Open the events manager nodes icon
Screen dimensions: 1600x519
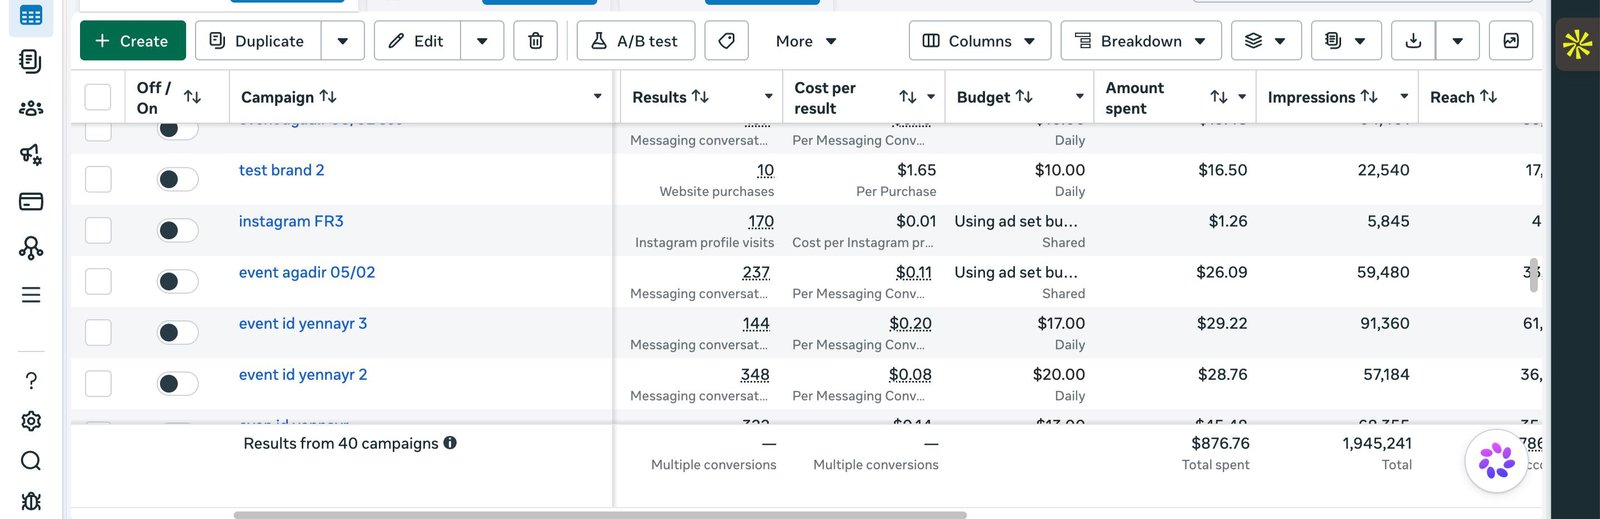31,248
